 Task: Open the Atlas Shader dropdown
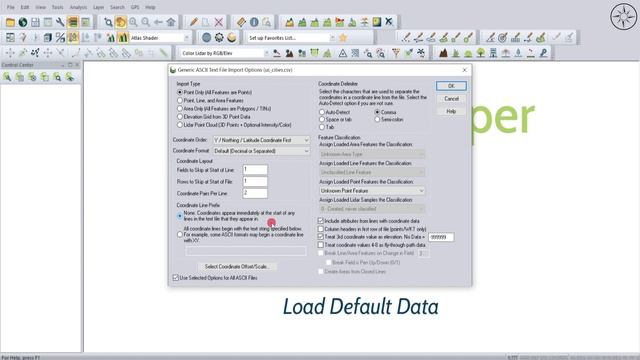tap(160, 38)
